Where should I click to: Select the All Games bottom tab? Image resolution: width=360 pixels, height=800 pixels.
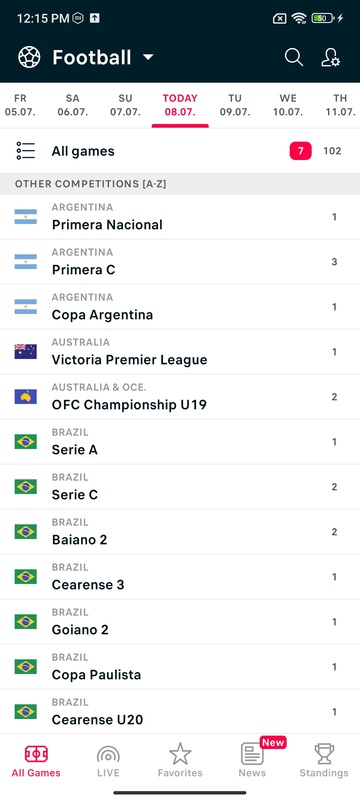(36, 761)
